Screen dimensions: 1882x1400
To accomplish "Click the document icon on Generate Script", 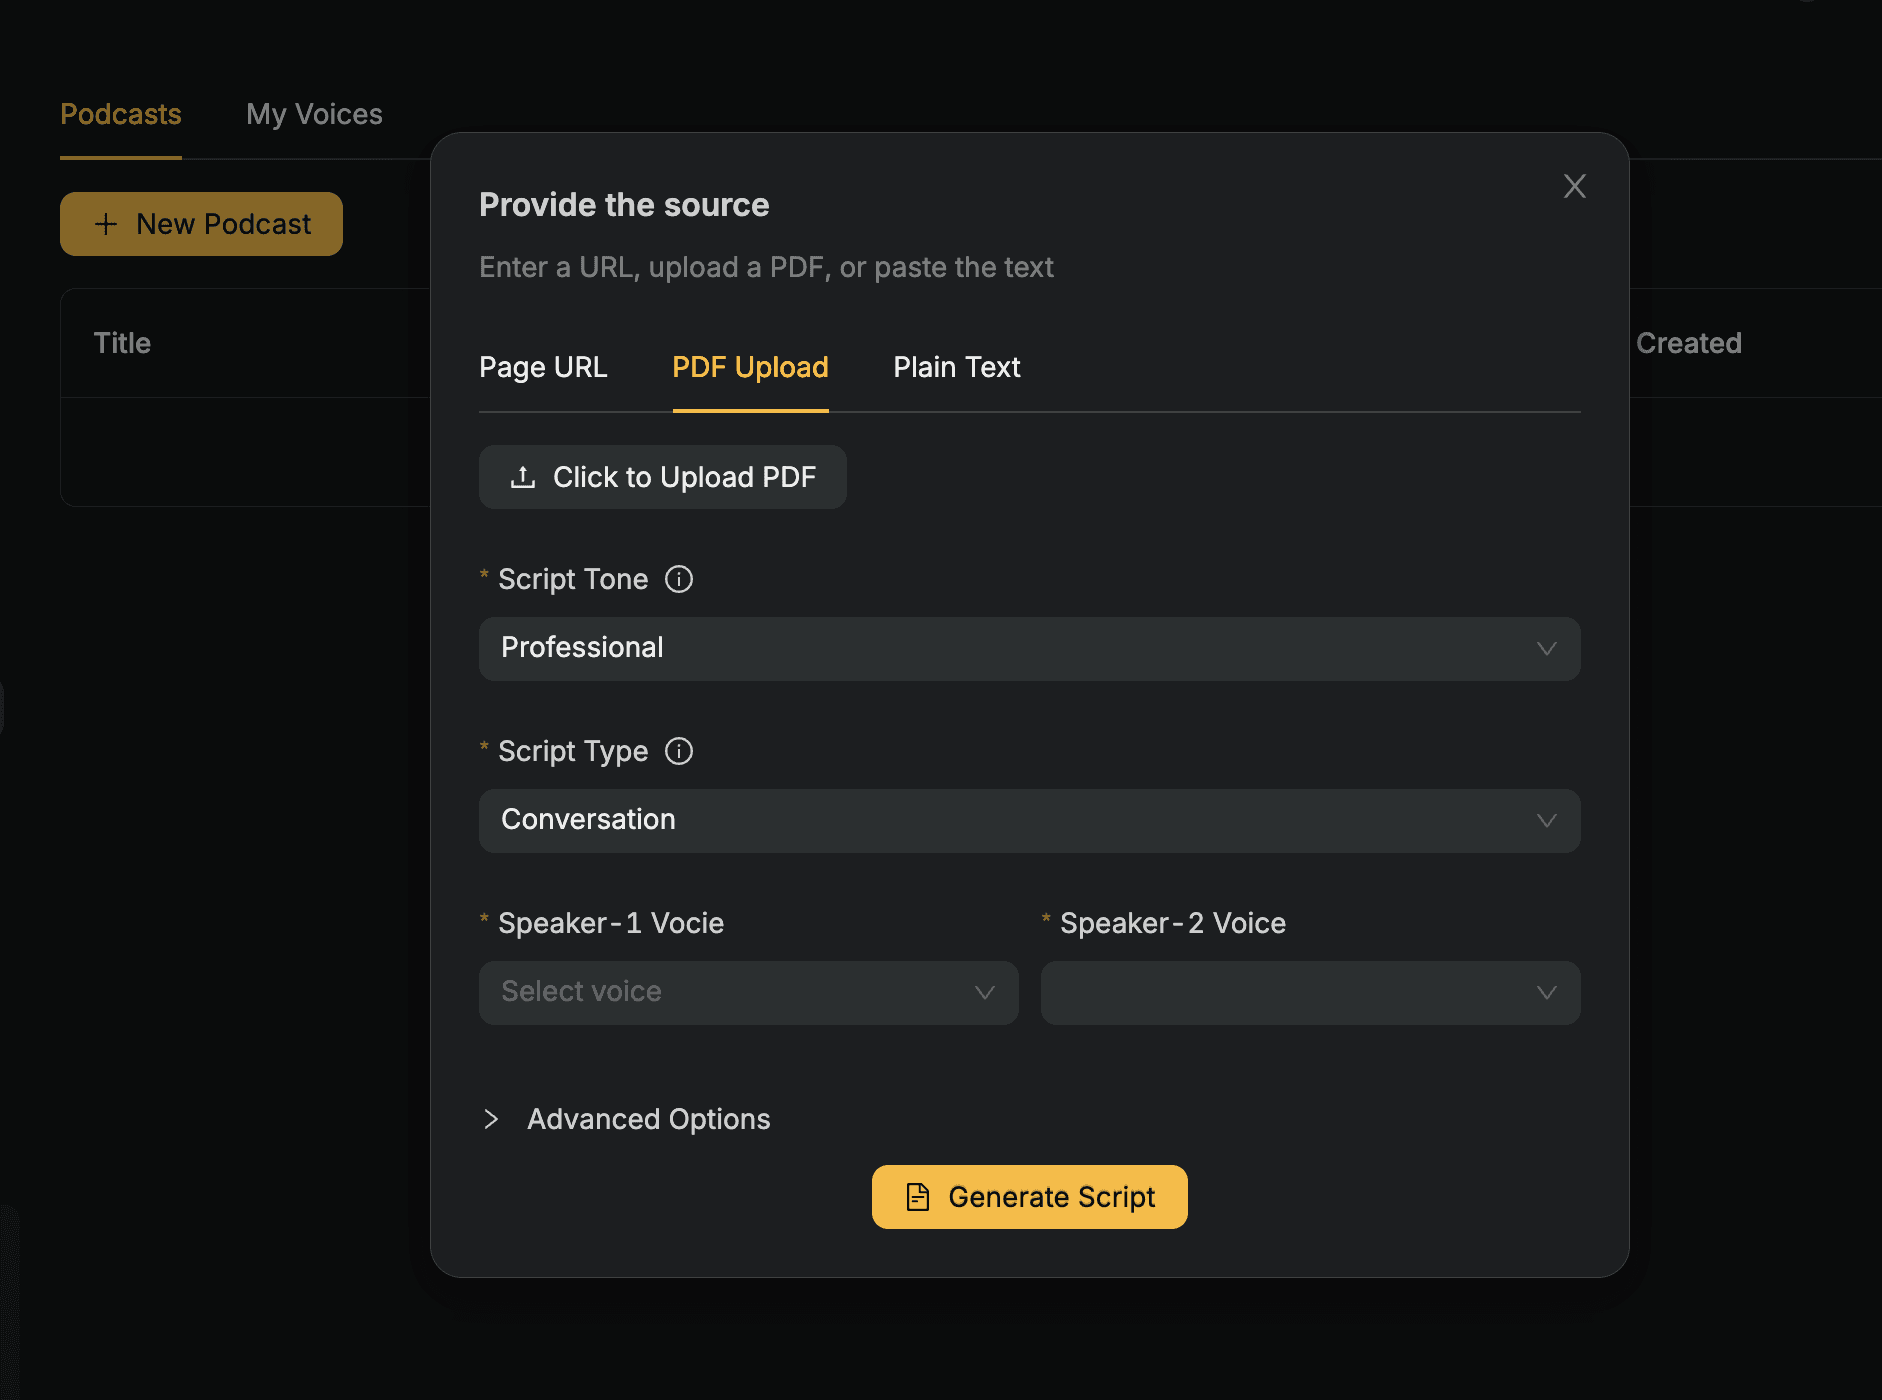I will pos(918,1197).
